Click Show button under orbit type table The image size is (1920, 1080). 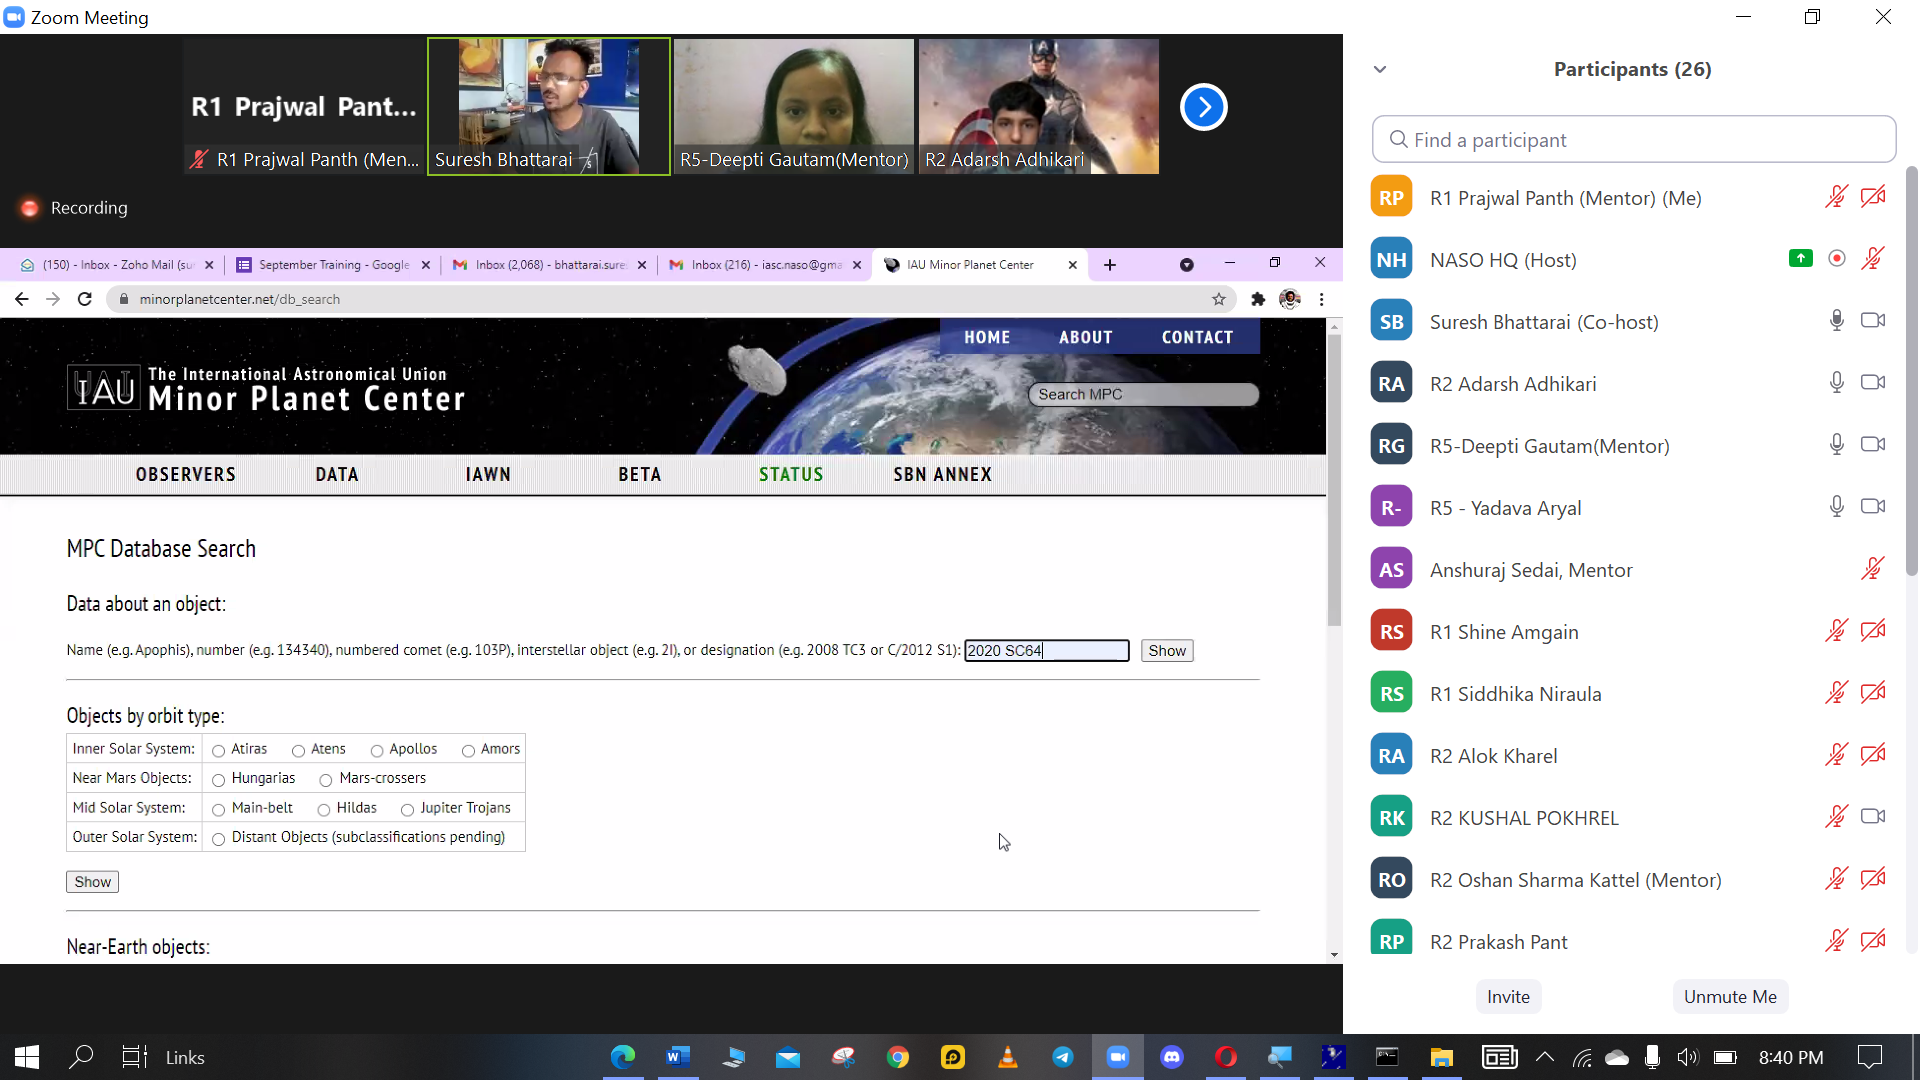(x=93, y=882)
